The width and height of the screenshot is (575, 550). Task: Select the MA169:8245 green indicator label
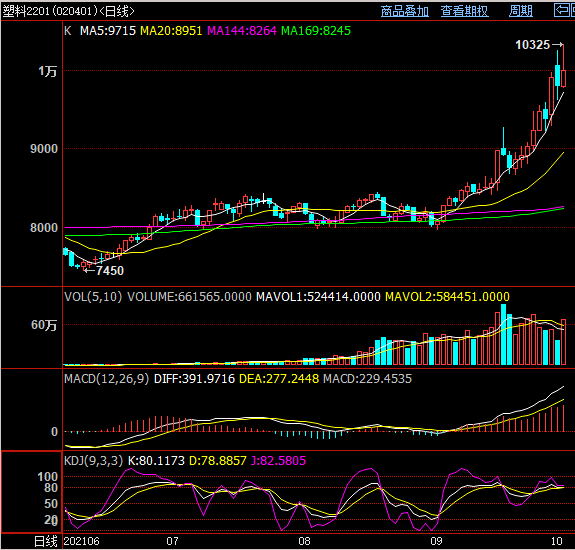[316, 31]
